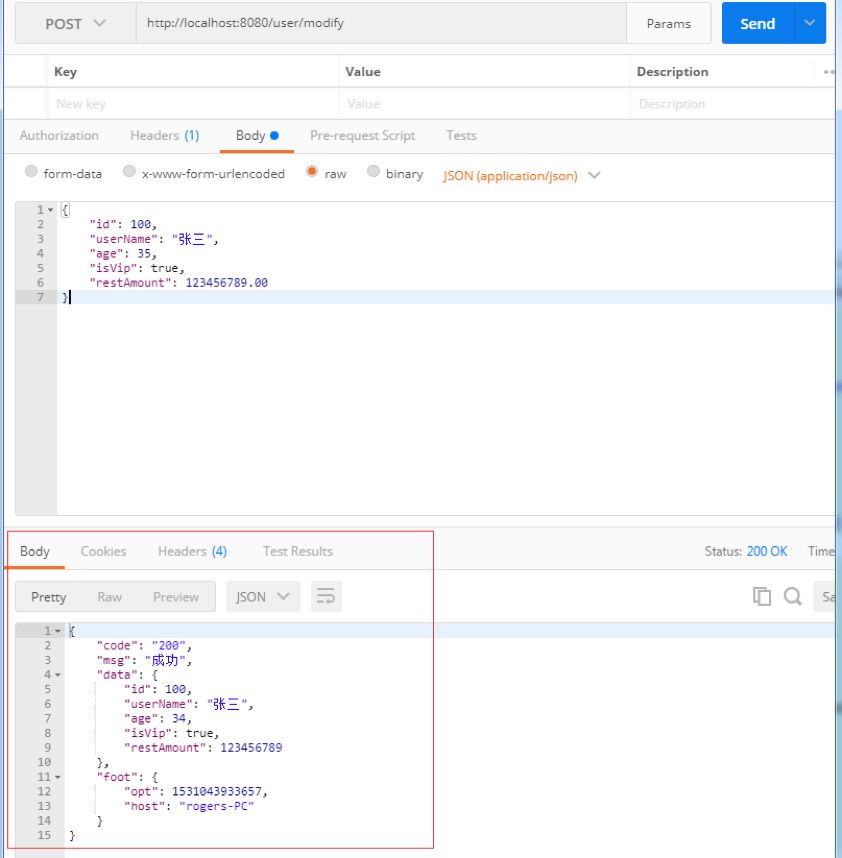Viewport: 842px width, 858px height.
Task: Click the 200 OK status text
Action: pyautogui.click(x=766, y=551)
